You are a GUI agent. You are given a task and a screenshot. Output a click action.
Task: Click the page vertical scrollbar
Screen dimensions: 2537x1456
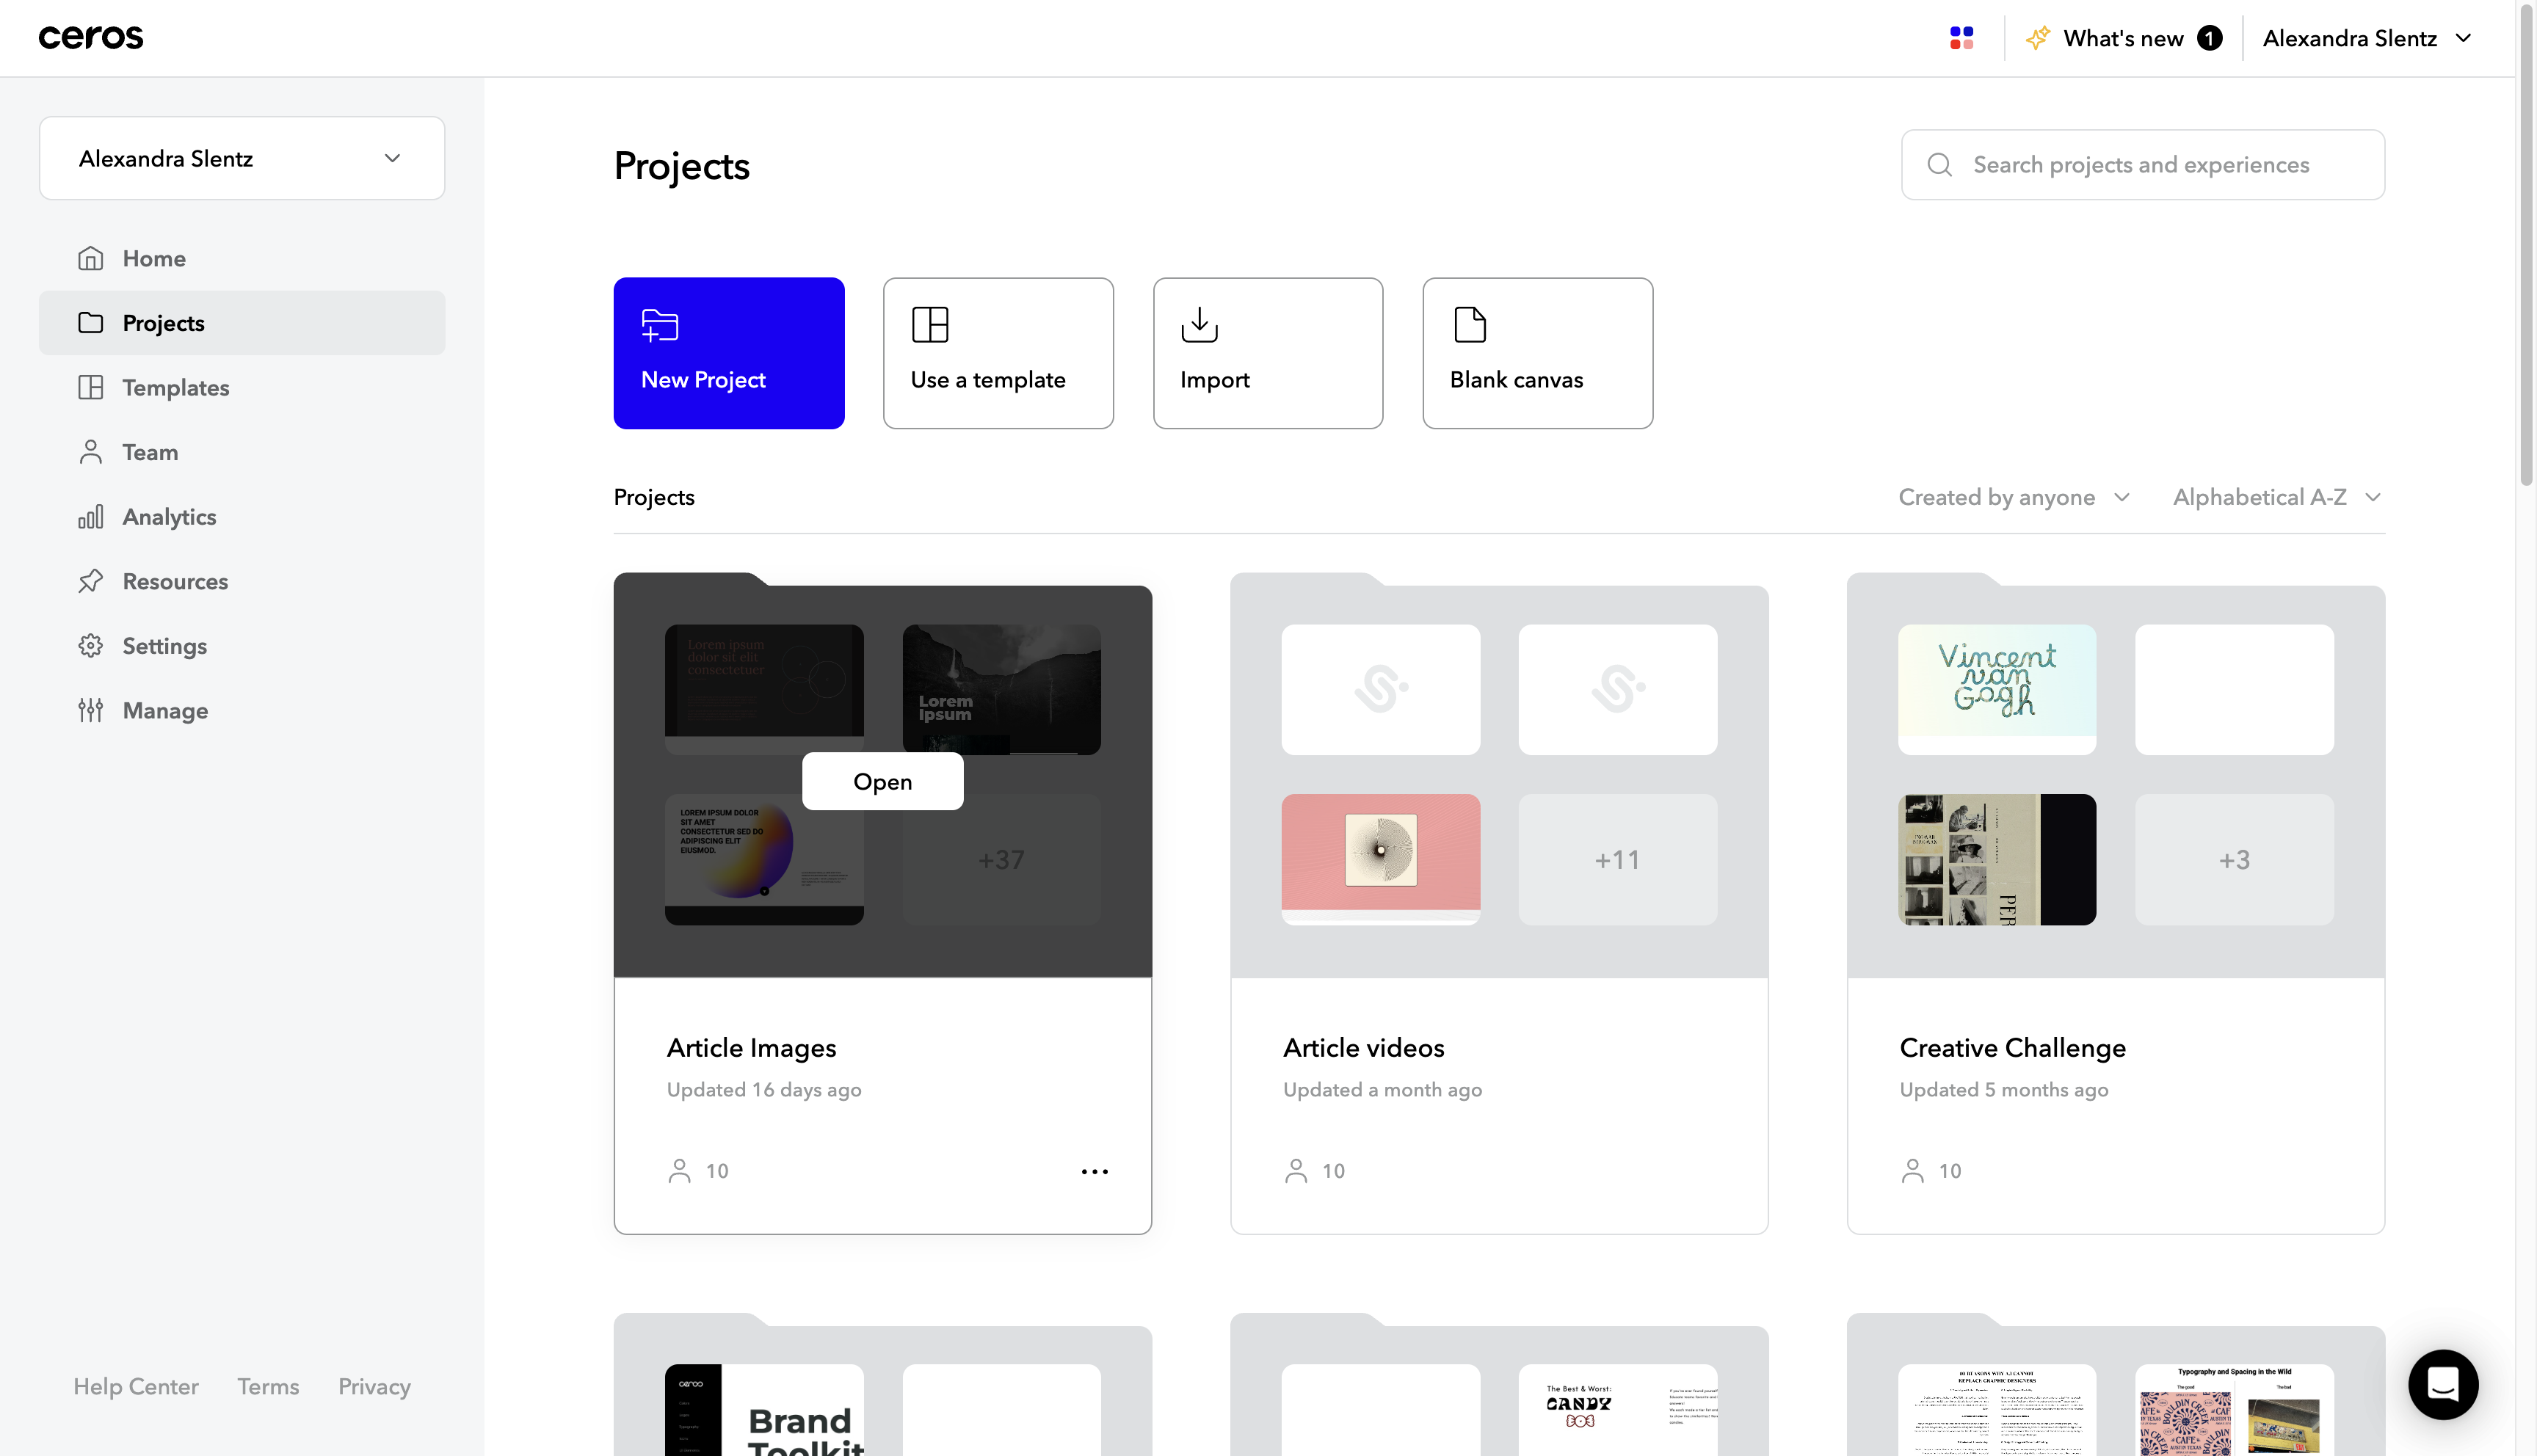click(x=2527, y=245)
